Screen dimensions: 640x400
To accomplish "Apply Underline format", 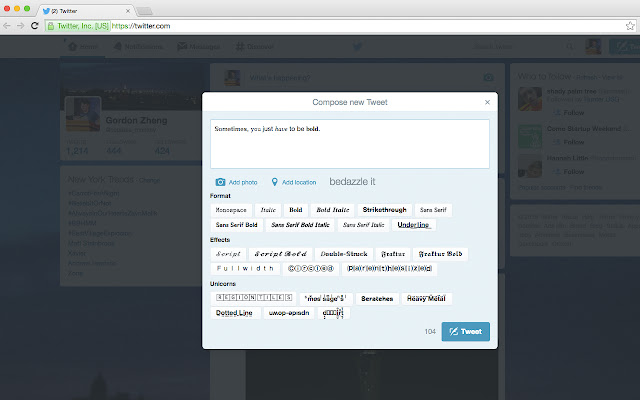I will coord(413,225).
